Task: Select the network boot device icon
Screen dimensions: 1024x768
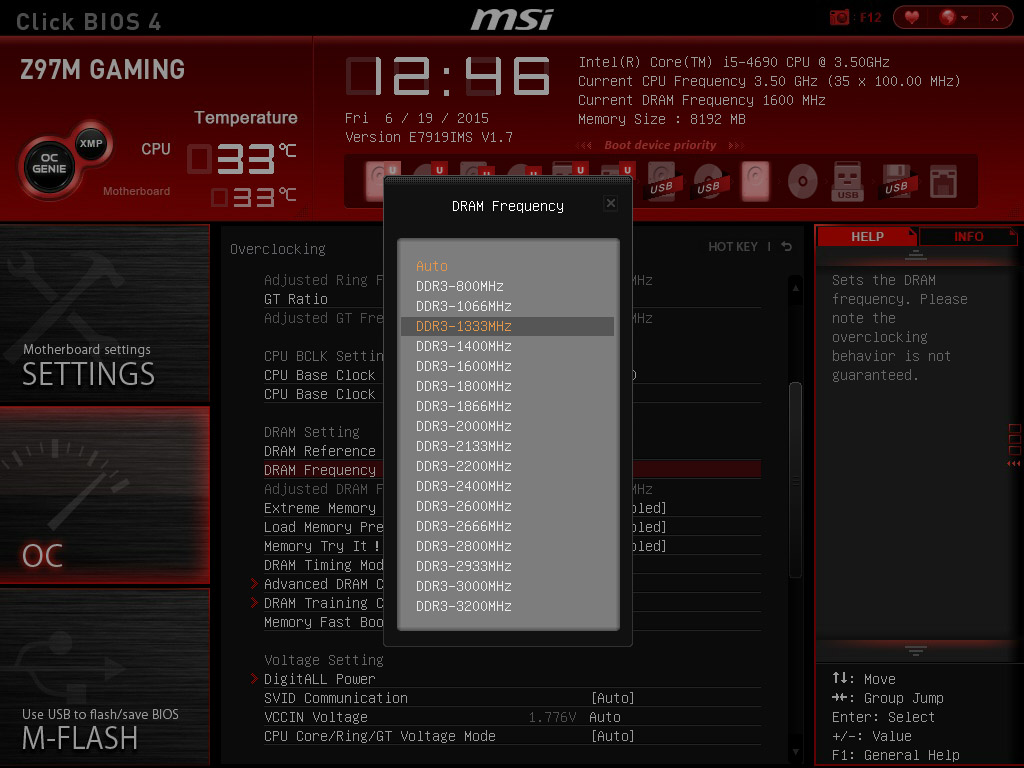Action: click(944, 182)
